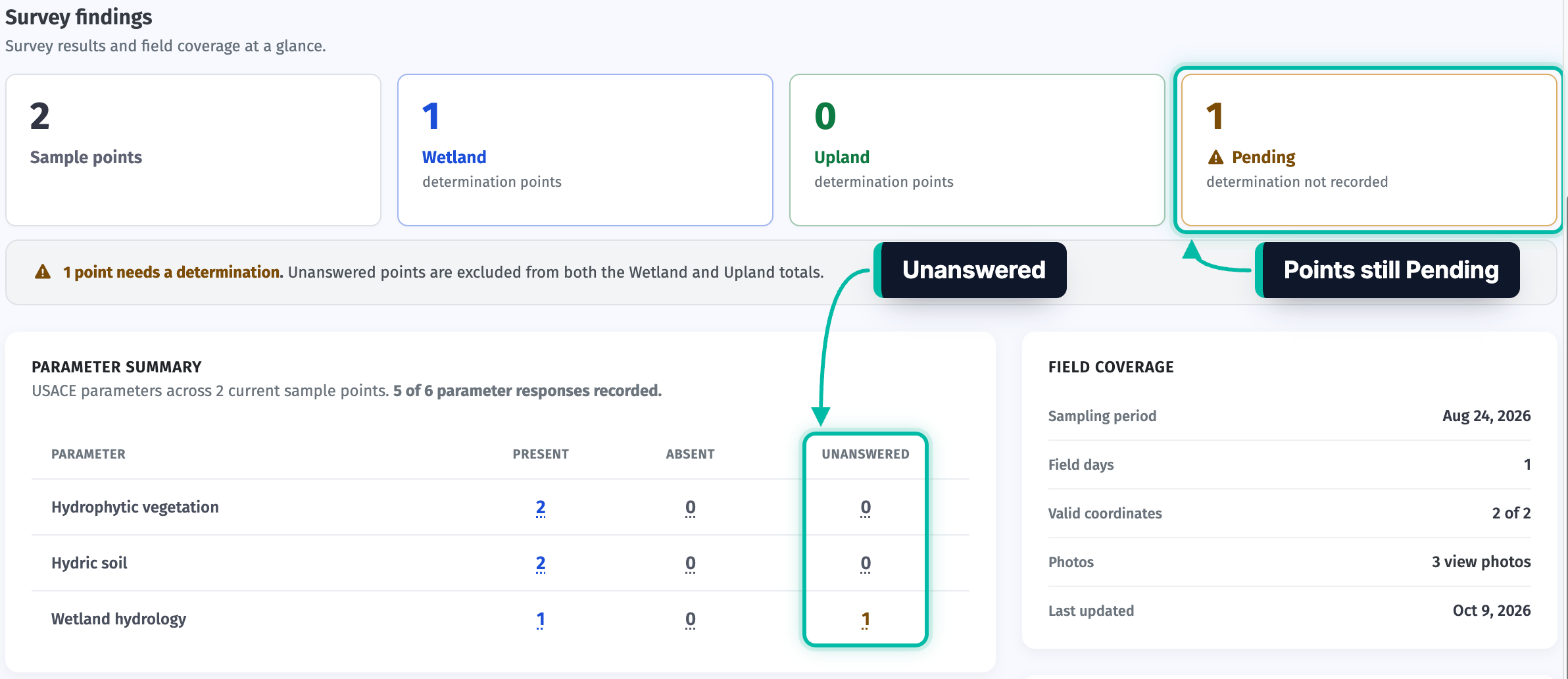Click the UNANSWERED column header
The width and height of the screenshot is (1568, 679).
coord(865,454)
